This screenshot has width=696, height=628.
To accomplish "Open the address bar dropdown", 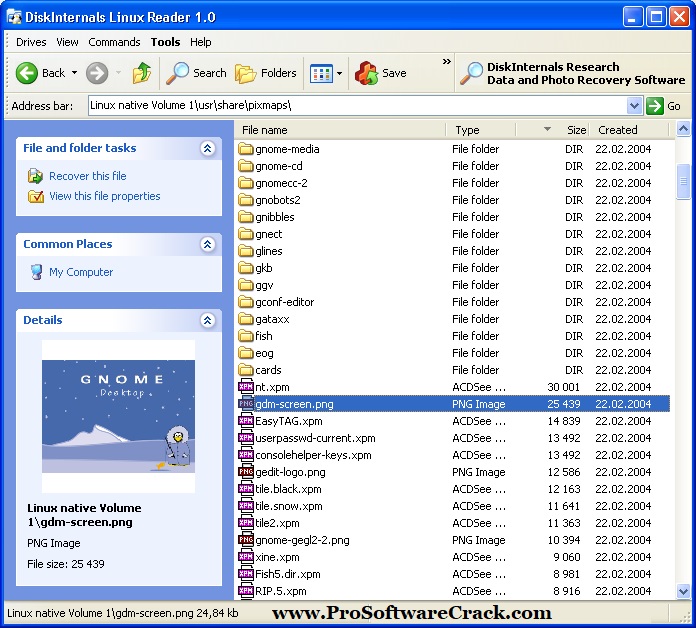I will pyautogui.click(x=634, y=106).
